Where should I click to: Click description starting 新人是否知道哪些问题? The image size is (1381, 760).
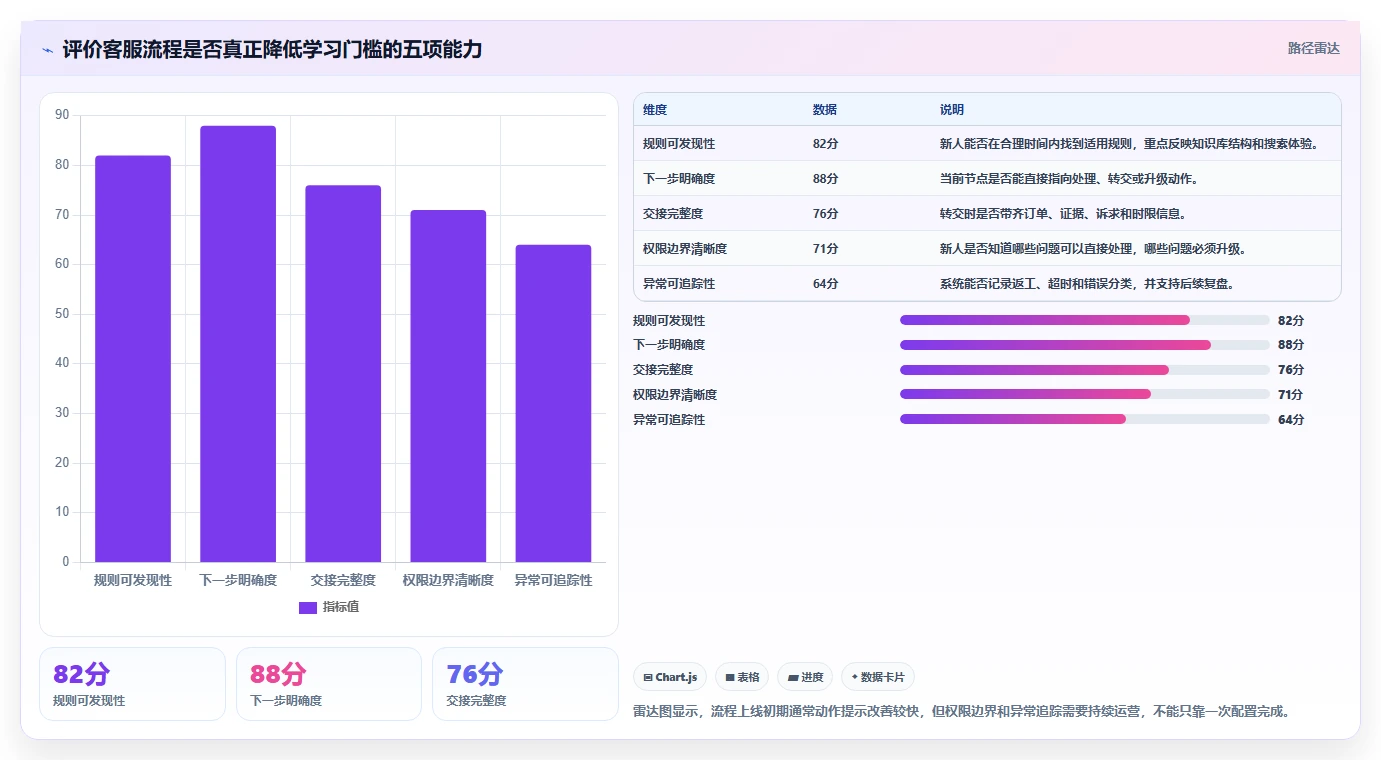1093,249
